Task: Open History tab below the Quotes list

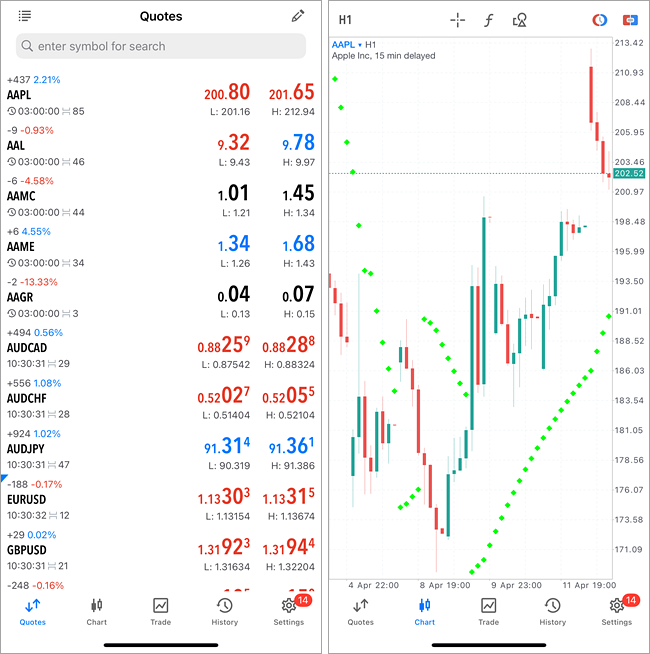Action: point(225,610)
